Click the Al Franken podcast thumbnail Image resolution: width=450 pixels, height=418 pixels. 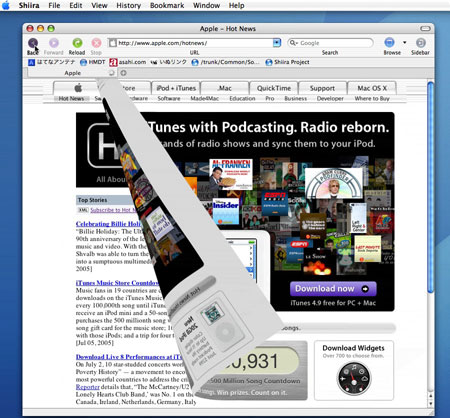coord(231,174)
